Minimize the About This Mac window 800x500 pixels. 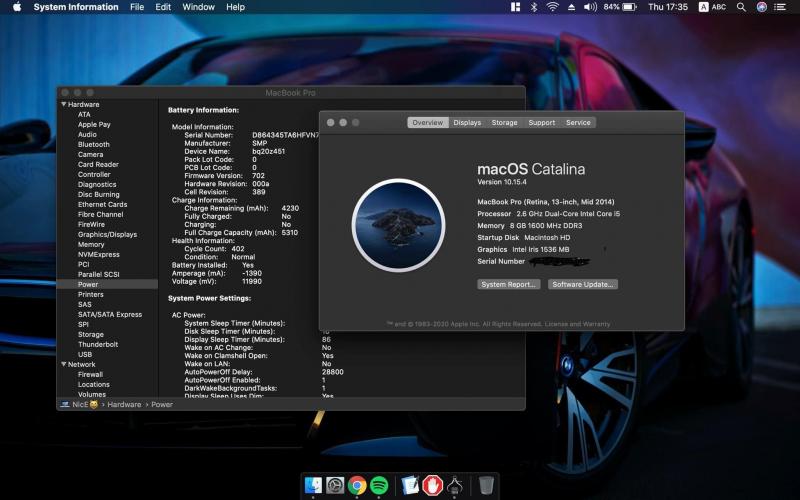coord(343,122)
